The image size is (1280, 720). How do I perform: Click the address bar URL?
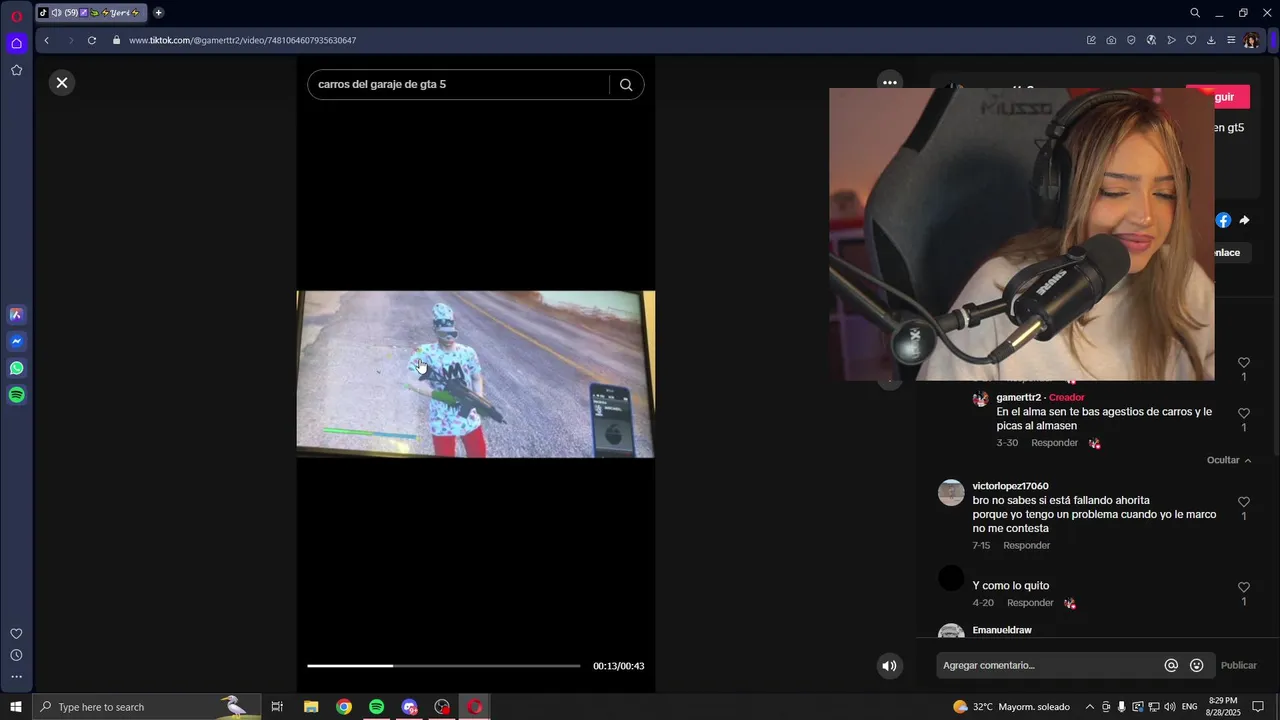[x=242, y=41]
